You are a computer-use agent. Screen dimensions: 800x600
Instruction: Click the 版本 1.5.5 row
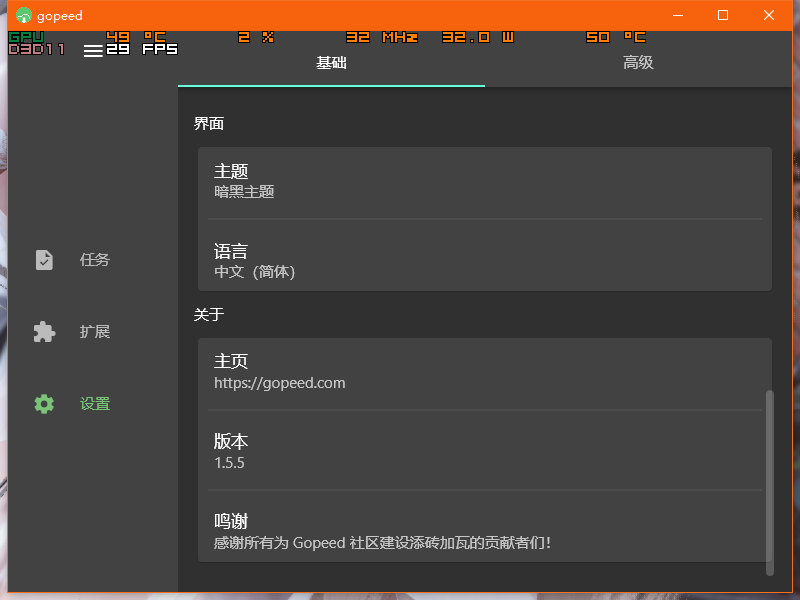tap(484, 451)
